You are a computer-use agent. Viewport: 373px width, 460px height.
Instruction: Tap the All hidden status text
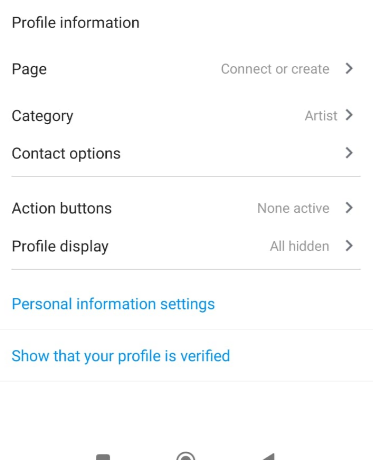coord(300,246)
